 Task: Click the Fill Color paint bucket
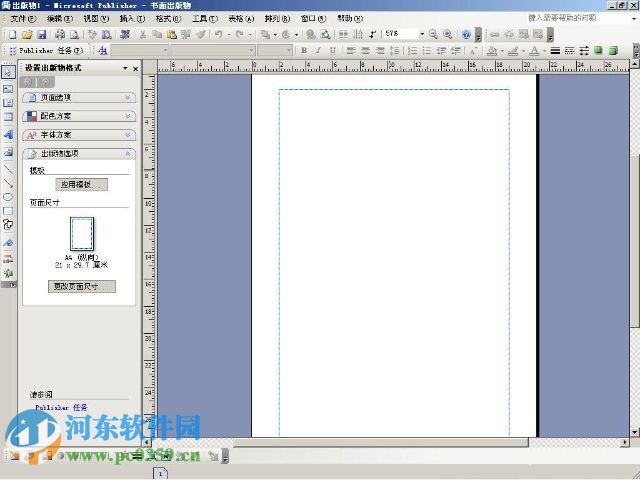492,51
